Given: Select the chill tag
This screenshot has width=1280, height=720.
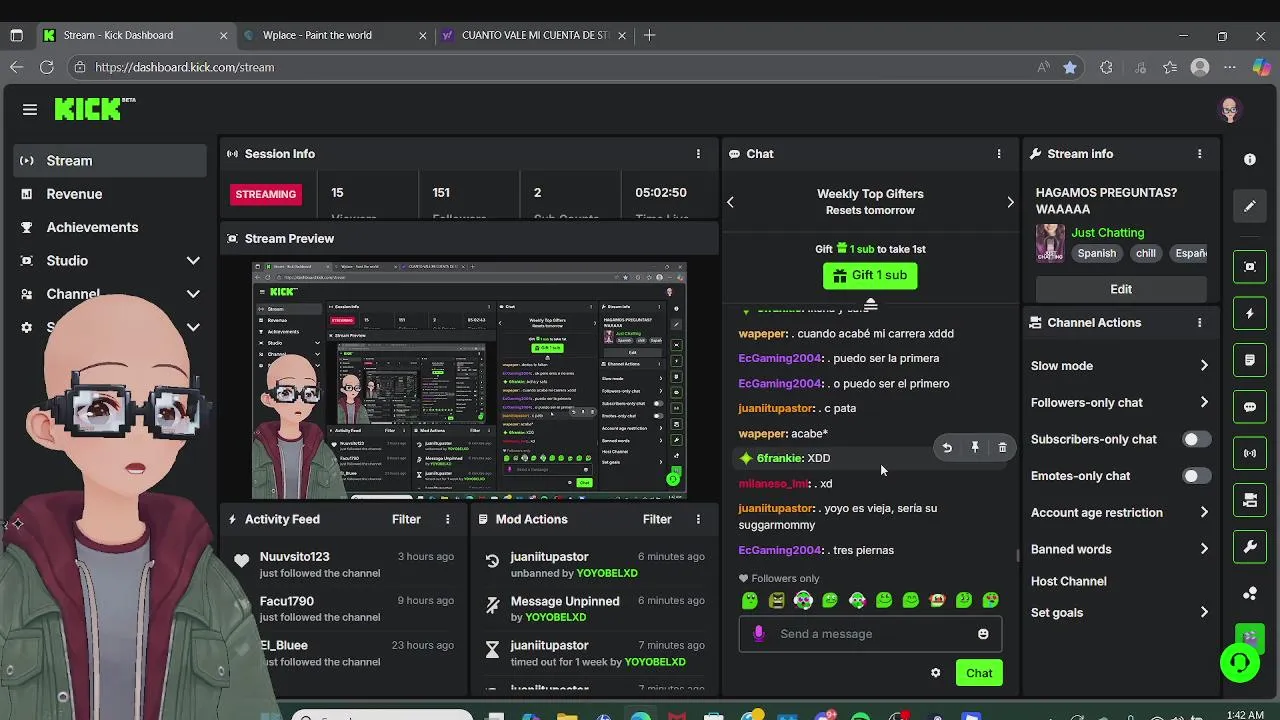Looking at the screenshot, I should 1146,253.
